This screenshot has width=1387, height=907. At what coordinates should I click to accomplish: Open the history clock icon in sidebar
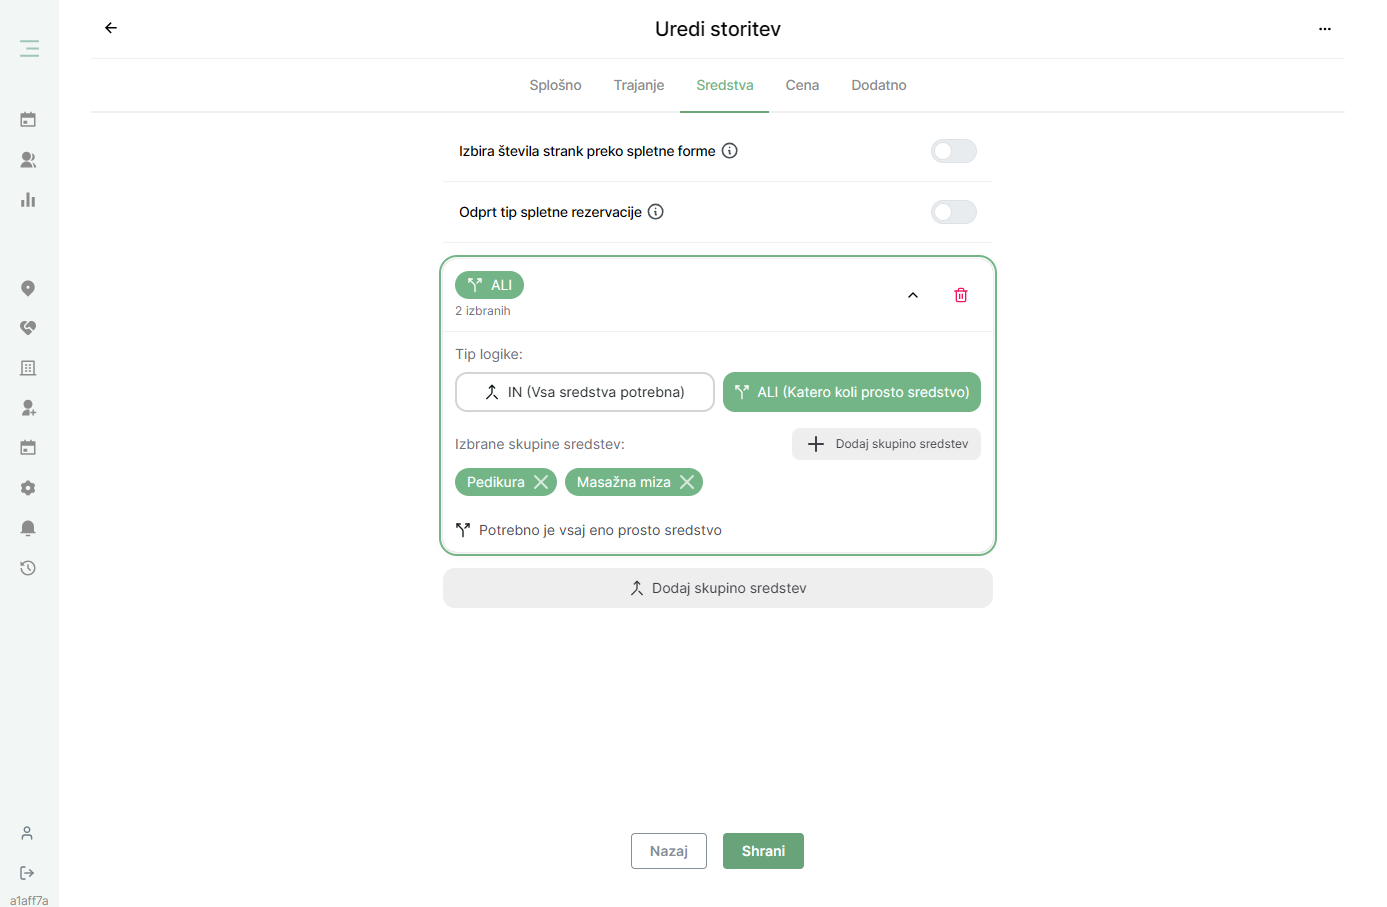(28, 568)
